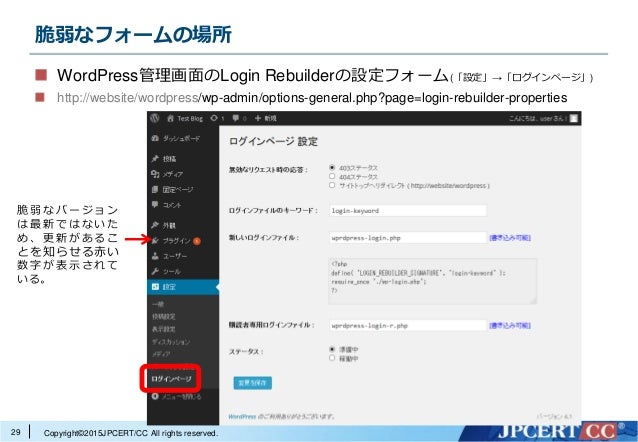
Task: Select the 稼働中 status radio button
Action: (332, 358)
